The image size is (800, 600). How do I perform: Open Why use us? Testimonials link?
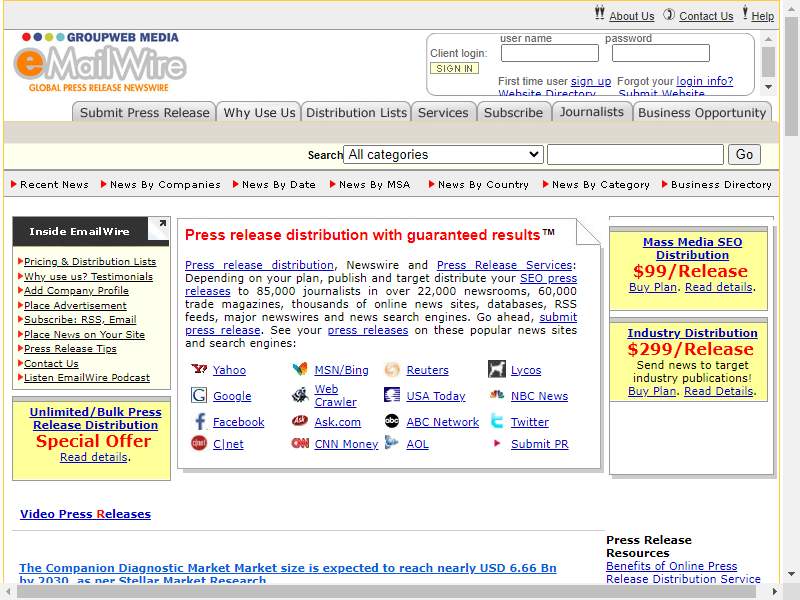[x=88, y=277]
